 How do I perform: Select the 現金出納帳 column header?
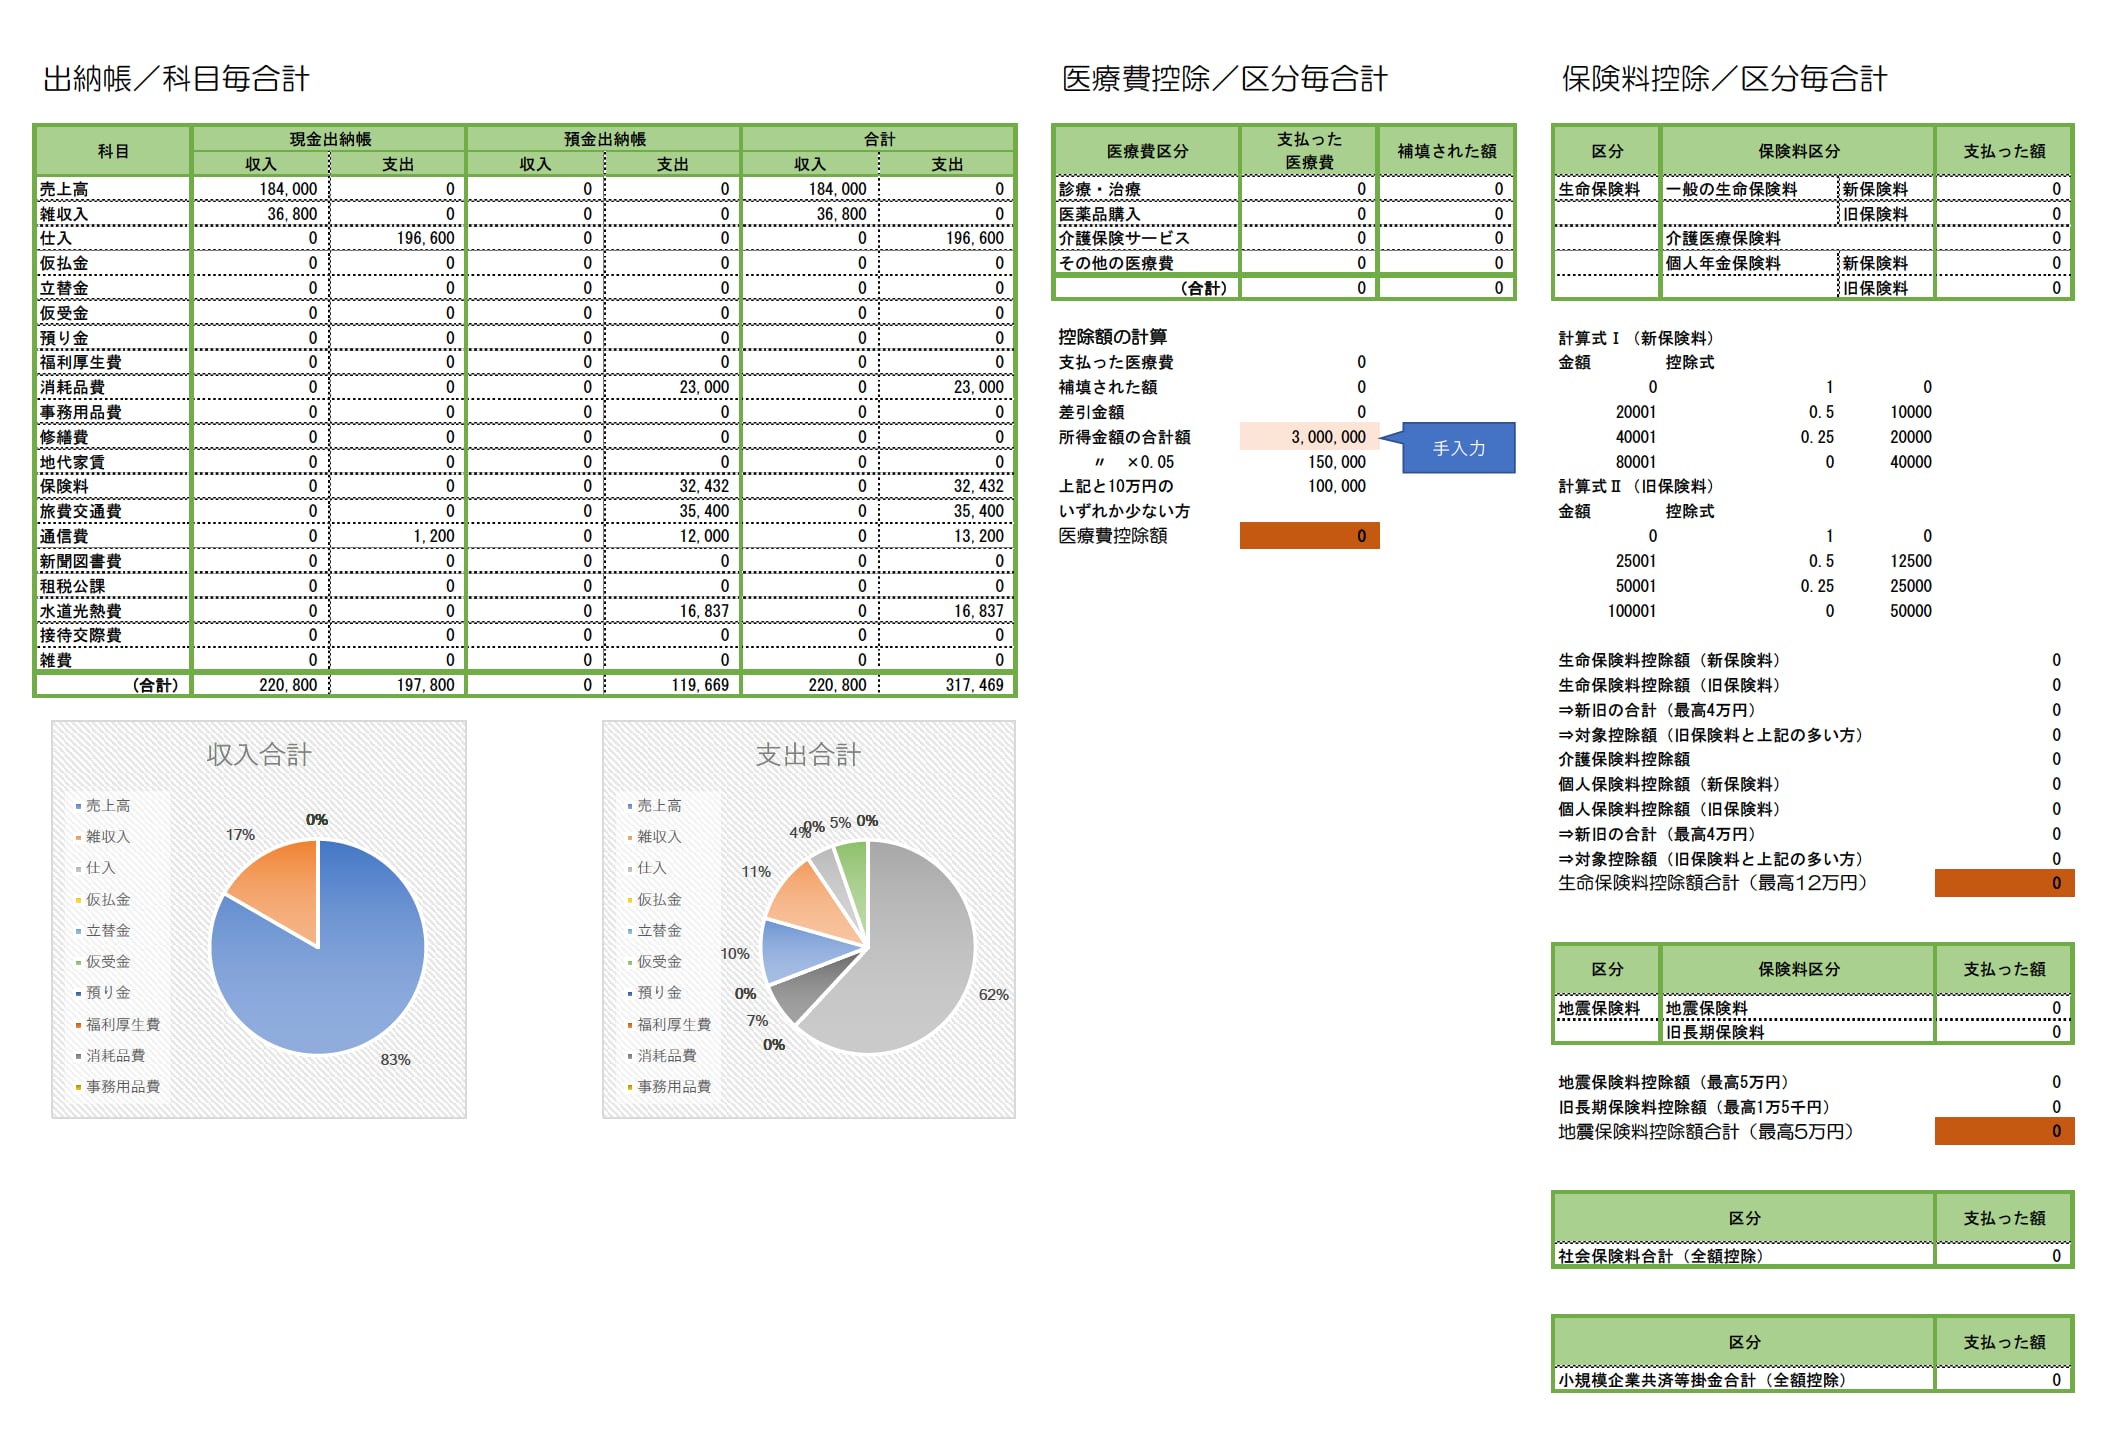pos(330,139)
